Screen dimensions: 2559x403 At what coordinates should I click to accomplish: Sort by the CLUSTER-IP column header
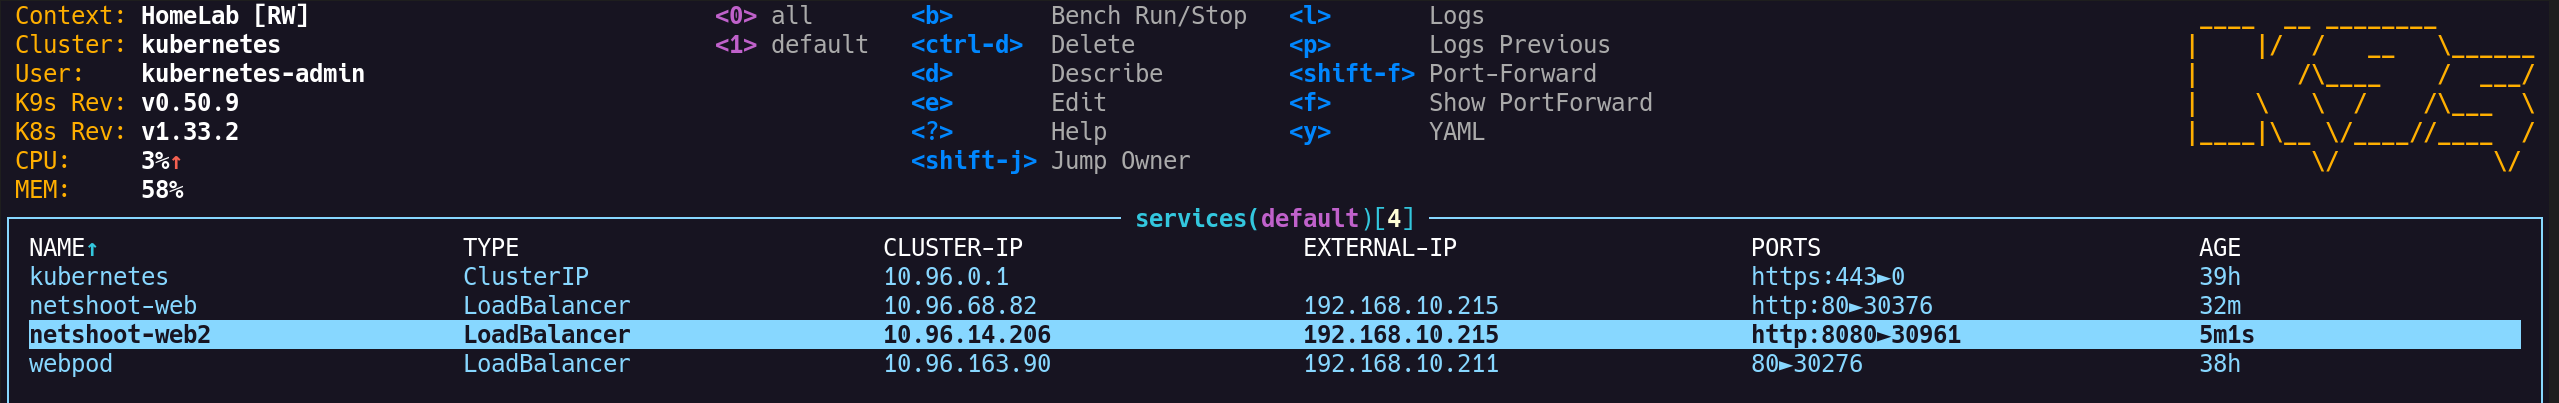pyautogui.click(x=953, y=248)
